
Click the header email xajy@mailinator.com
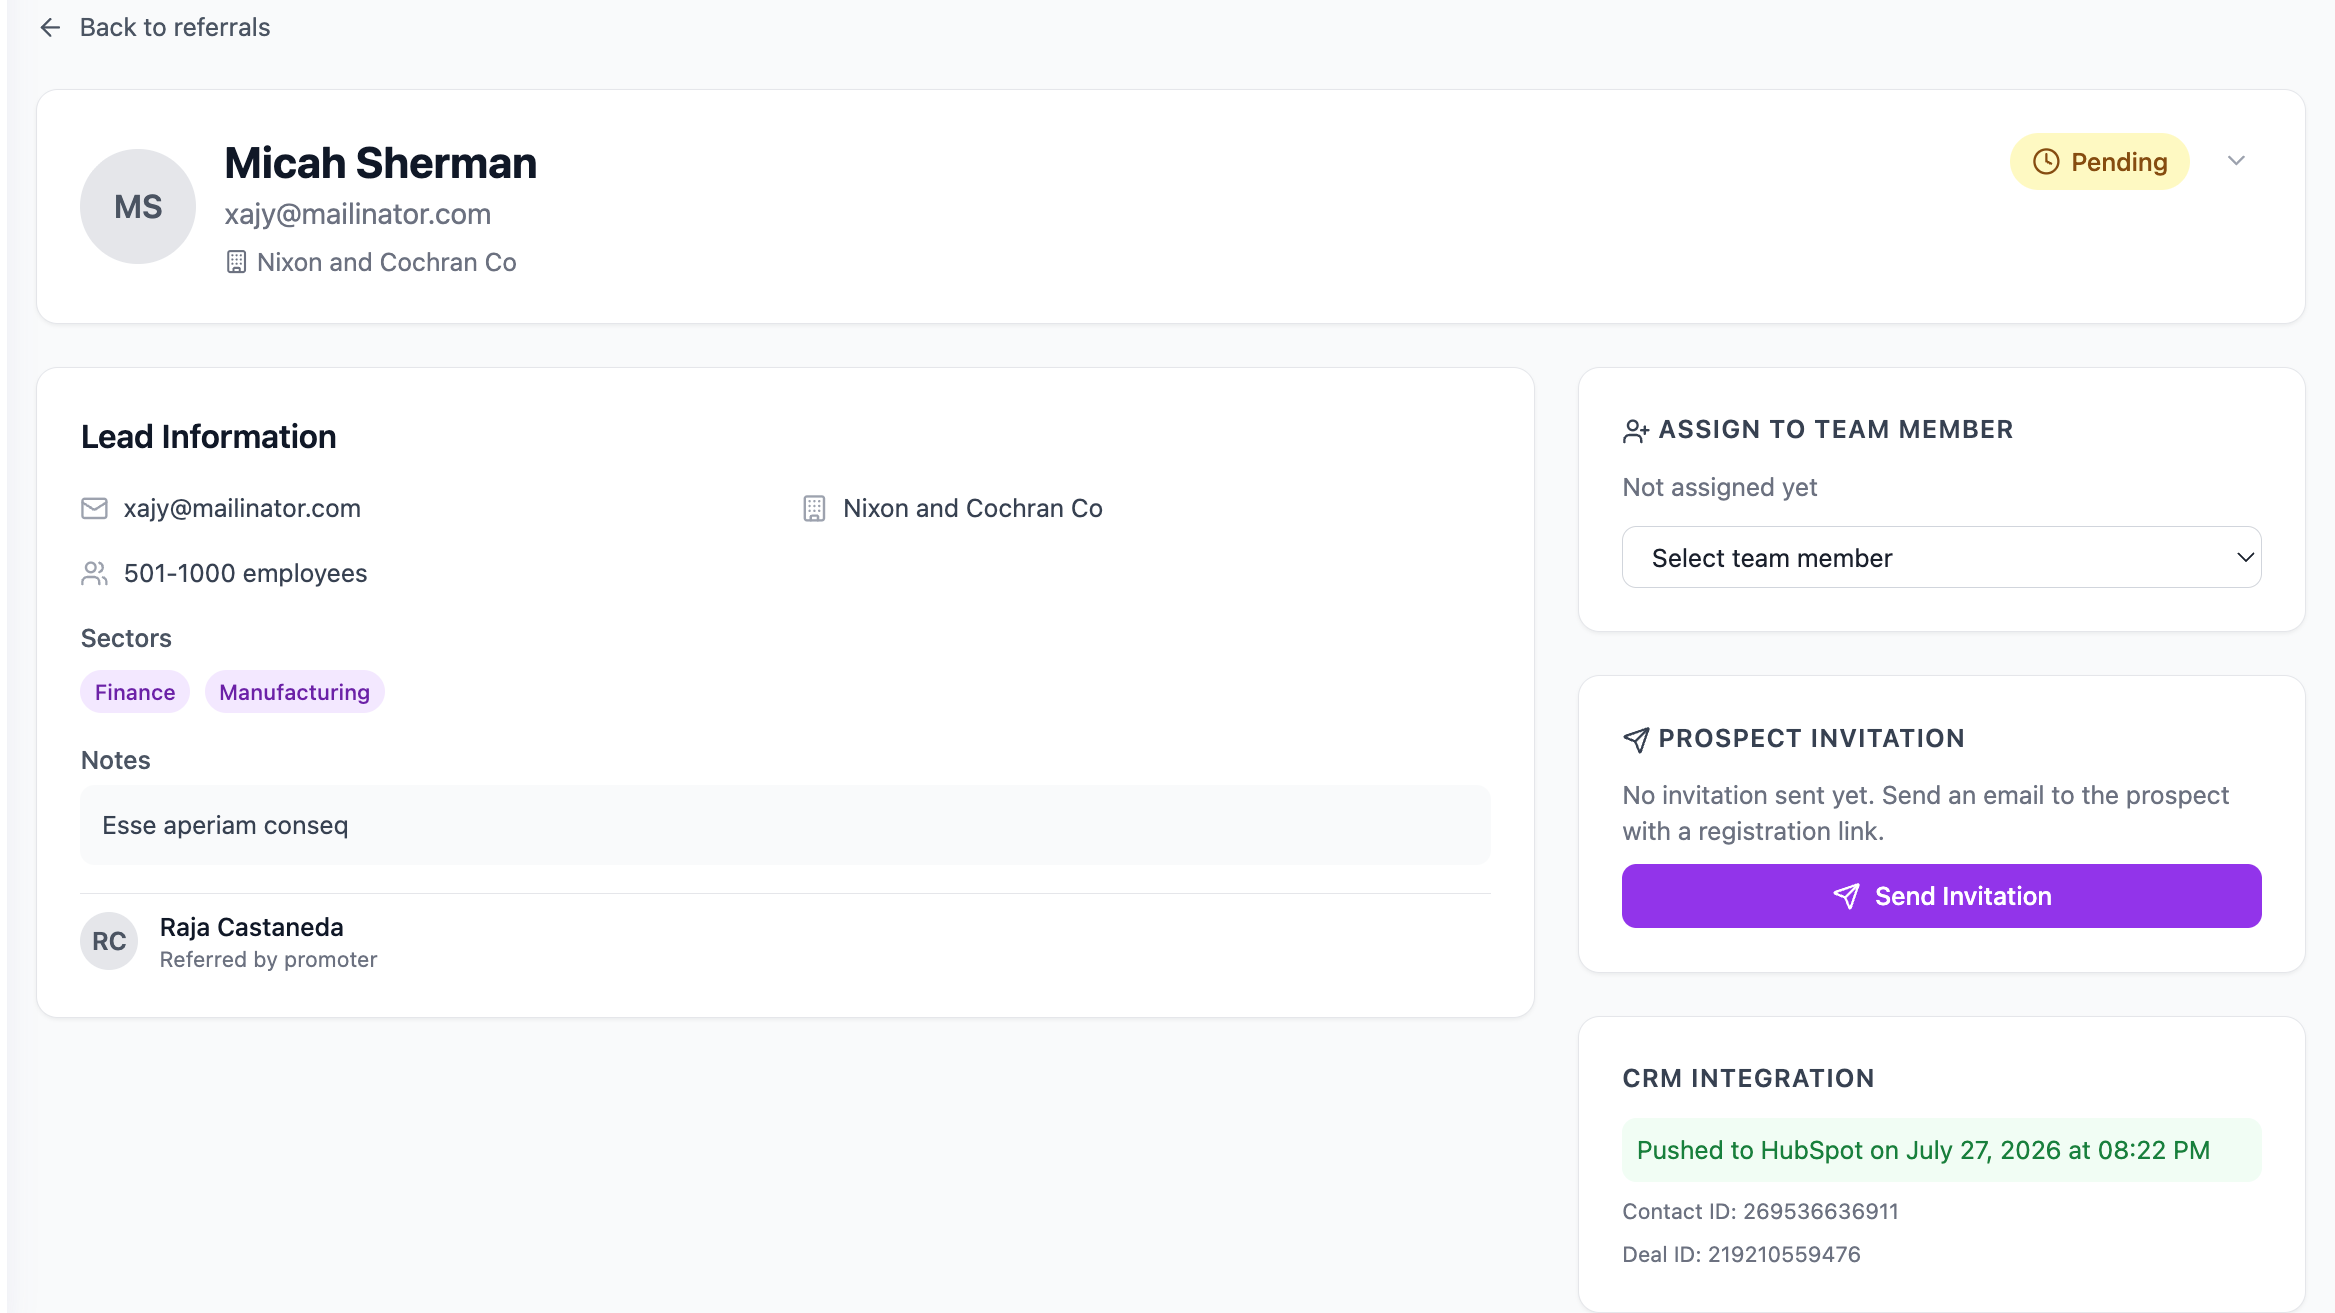click(358, 214)
